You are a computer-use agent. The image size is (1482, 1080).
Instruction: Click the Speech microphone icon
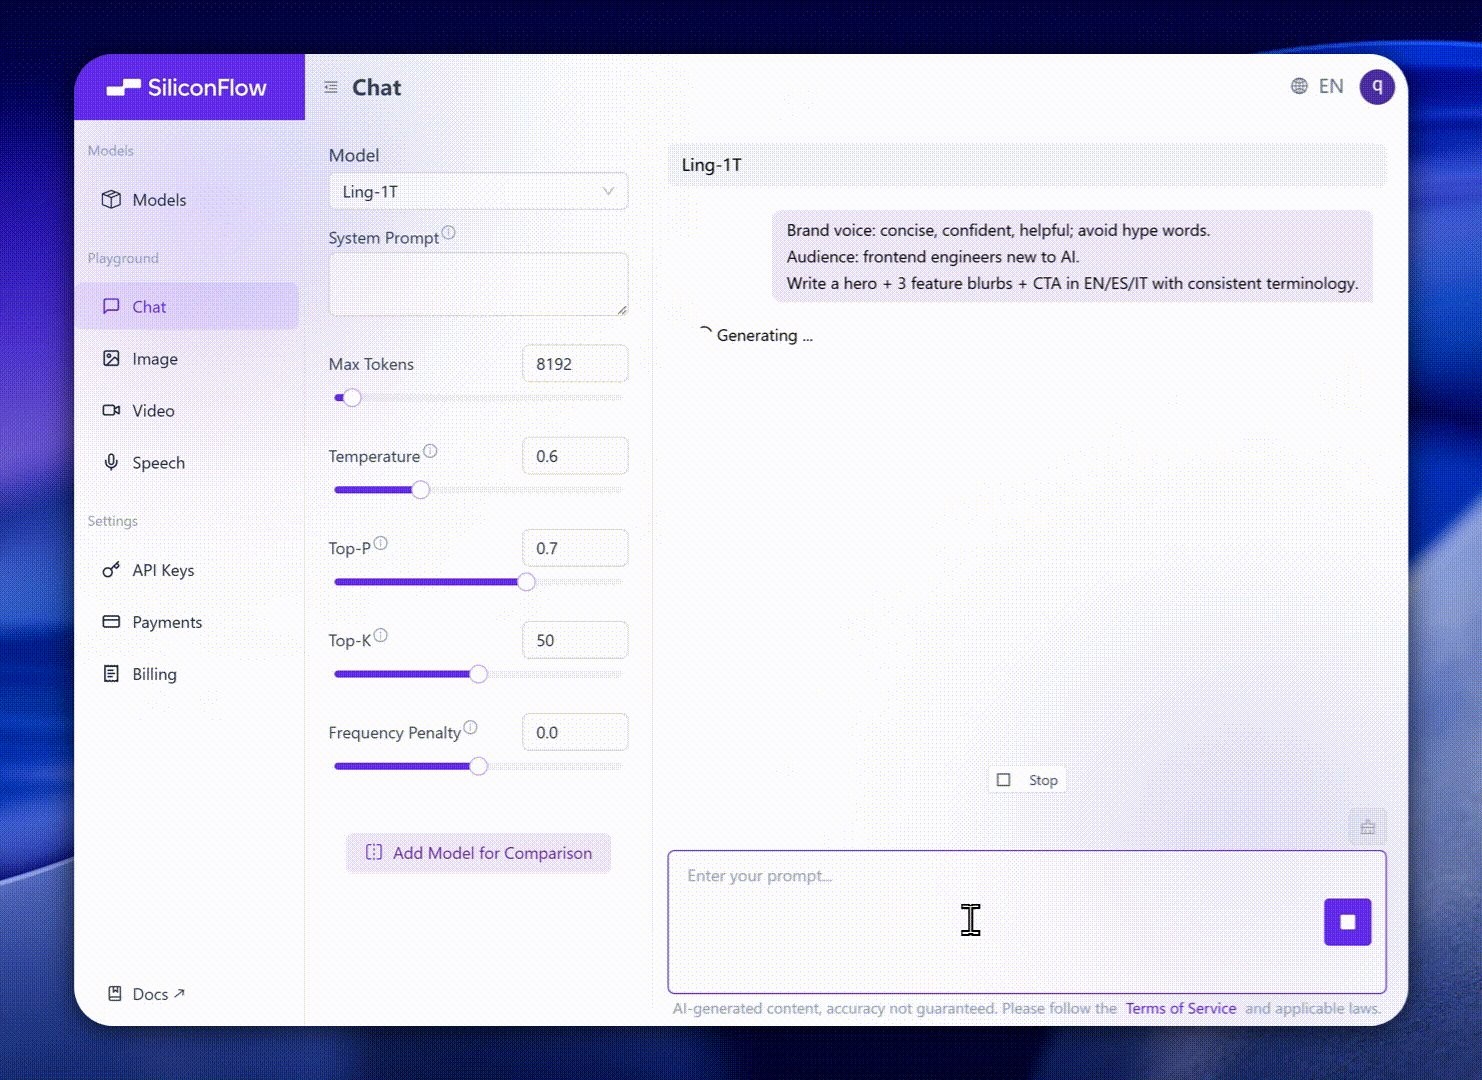[111, 462]
